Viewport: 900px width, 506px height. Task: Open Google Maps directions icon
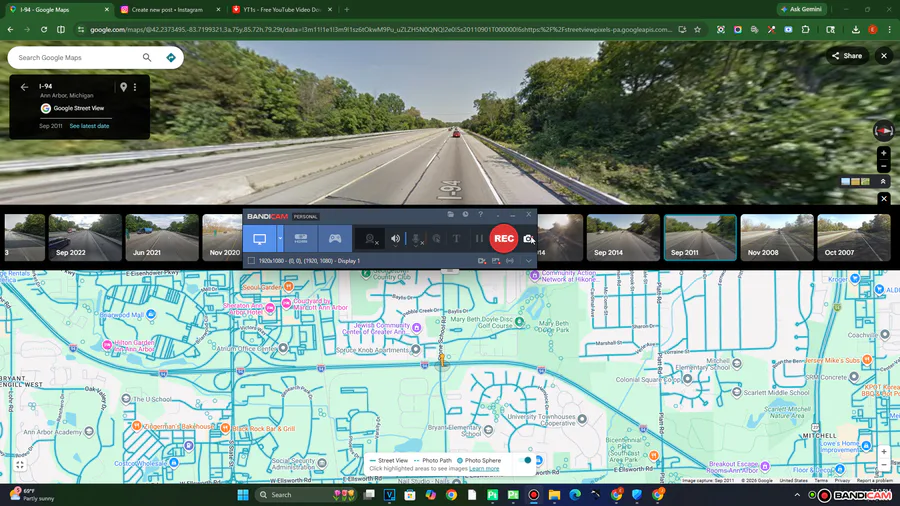[x=170, y=57]
